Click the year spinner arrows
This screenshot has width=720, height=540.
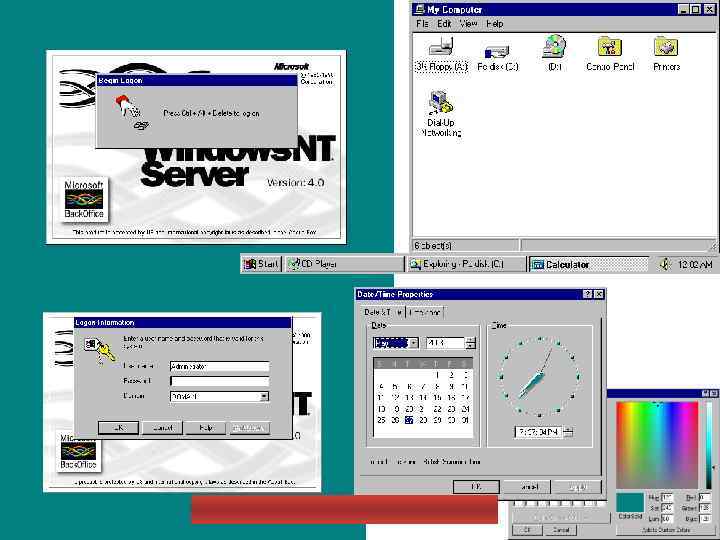coord(471,343)
